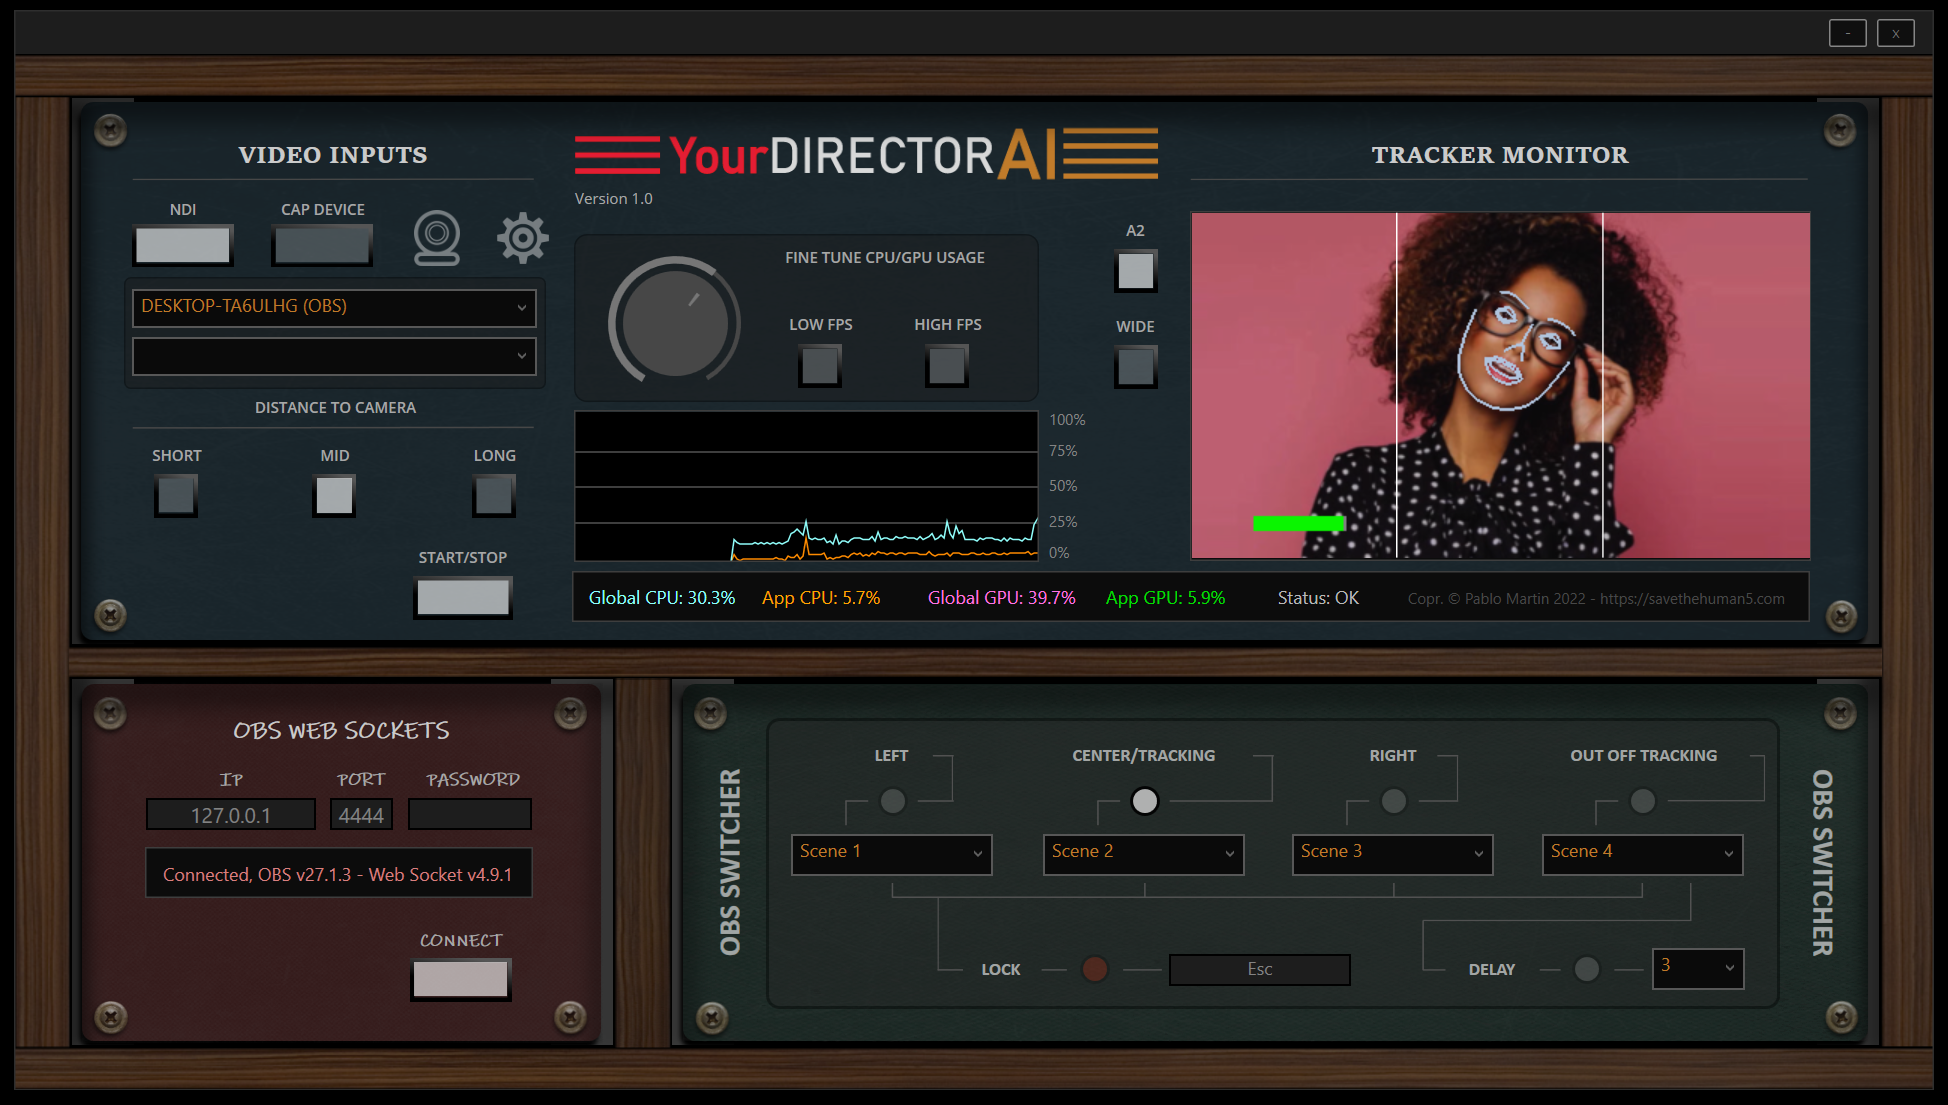1948x1105 pixels.
Task: Click the App GPU: 5.9% readout
Action: point(1165,598)
